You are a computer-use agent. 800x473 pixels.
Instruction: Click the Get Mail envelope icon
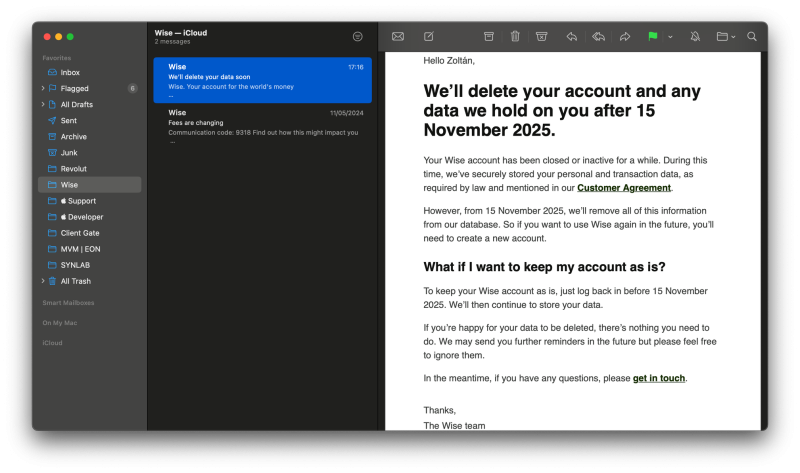point(398,36)
